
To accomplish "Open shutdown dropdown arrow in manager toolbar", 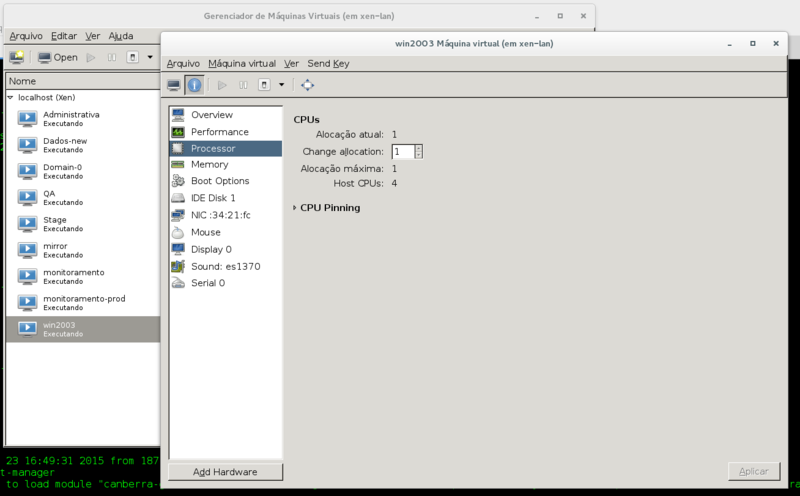I will (x=150, y=57).
